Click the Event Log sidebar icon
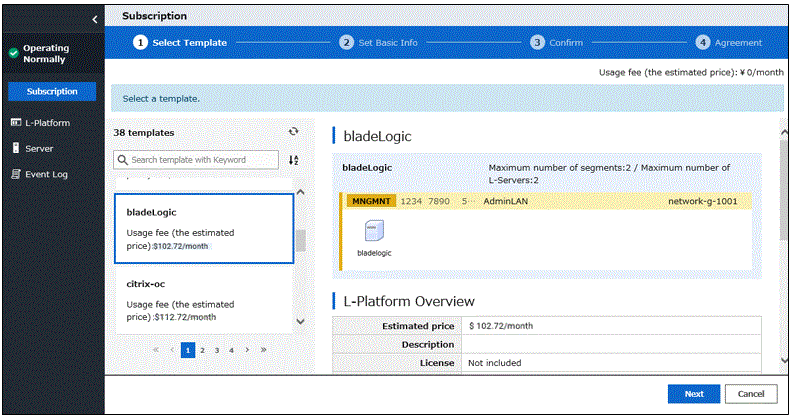 click(16, 174)
